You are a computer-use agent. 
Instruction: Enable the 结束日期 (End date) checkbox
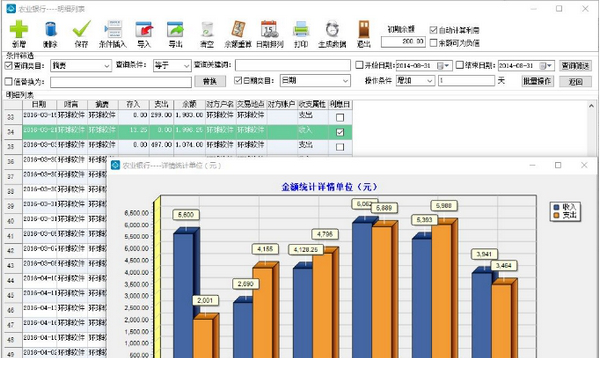[460, 65]
